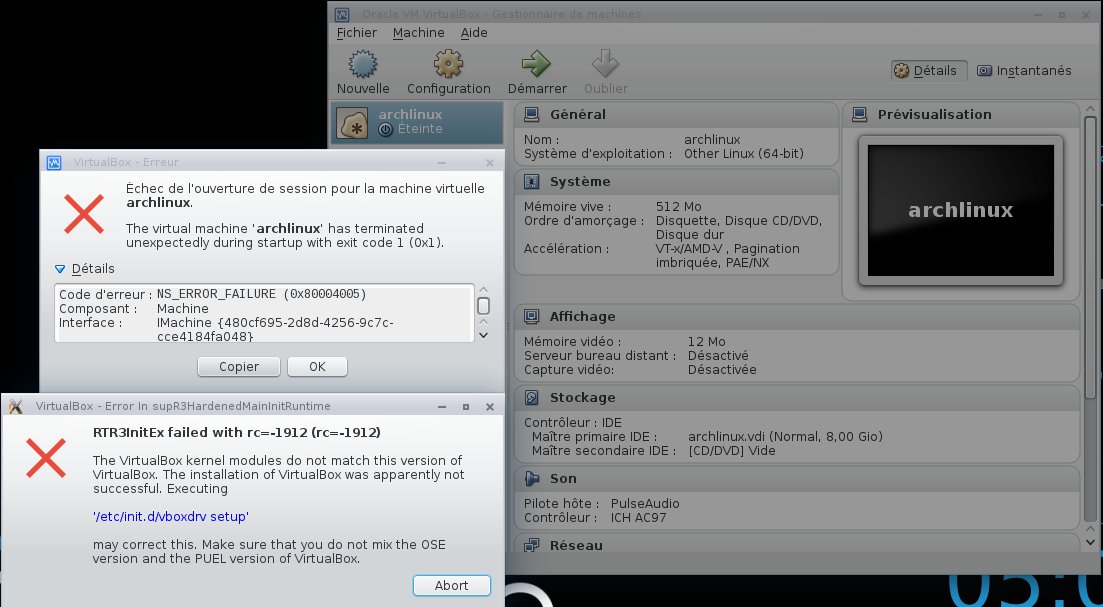Maximize the supR3HardenedMainInitRuntime error window

466,407
